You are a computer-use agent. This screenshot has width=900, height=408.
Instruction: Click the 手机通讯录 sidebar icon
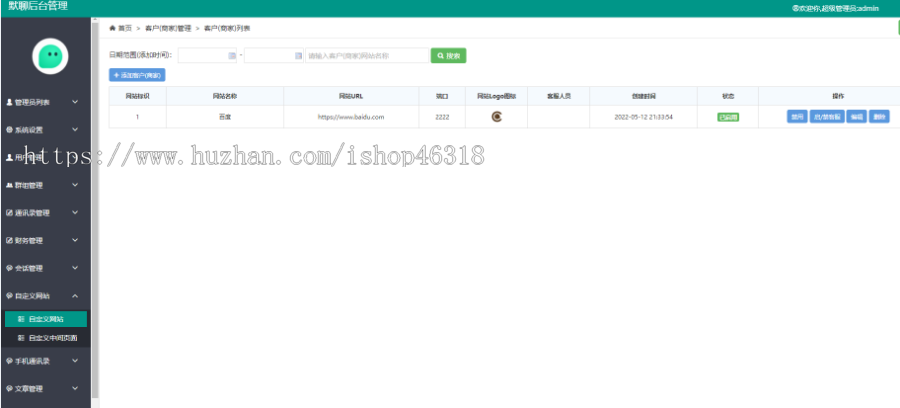(9, 361)
